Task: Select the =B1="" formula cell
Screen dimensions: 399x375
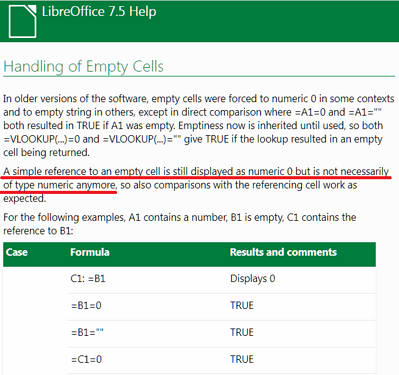Action: tap(87, 332)
